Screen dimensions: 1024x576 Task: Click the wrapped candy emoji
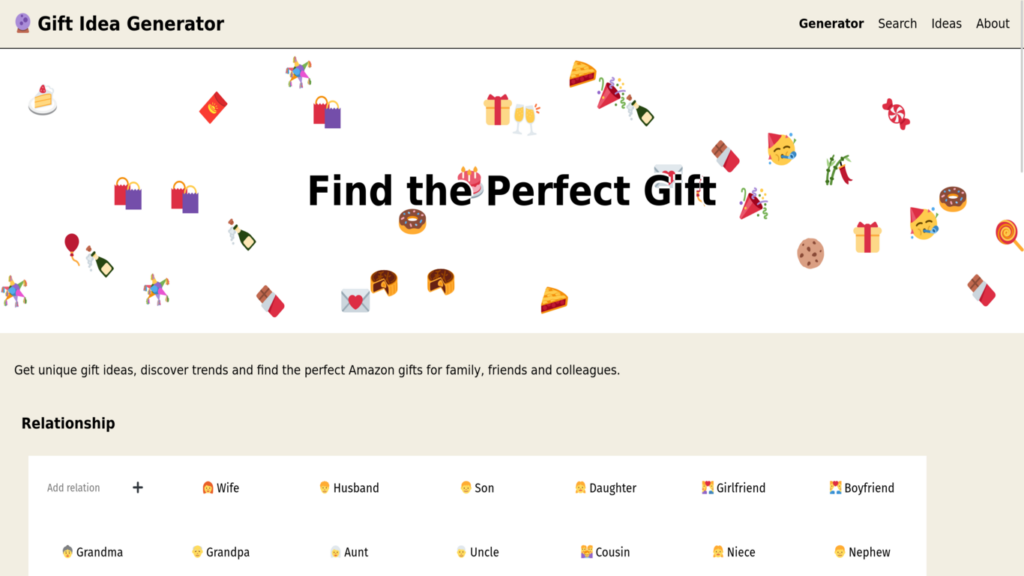[x=895, y=113]
